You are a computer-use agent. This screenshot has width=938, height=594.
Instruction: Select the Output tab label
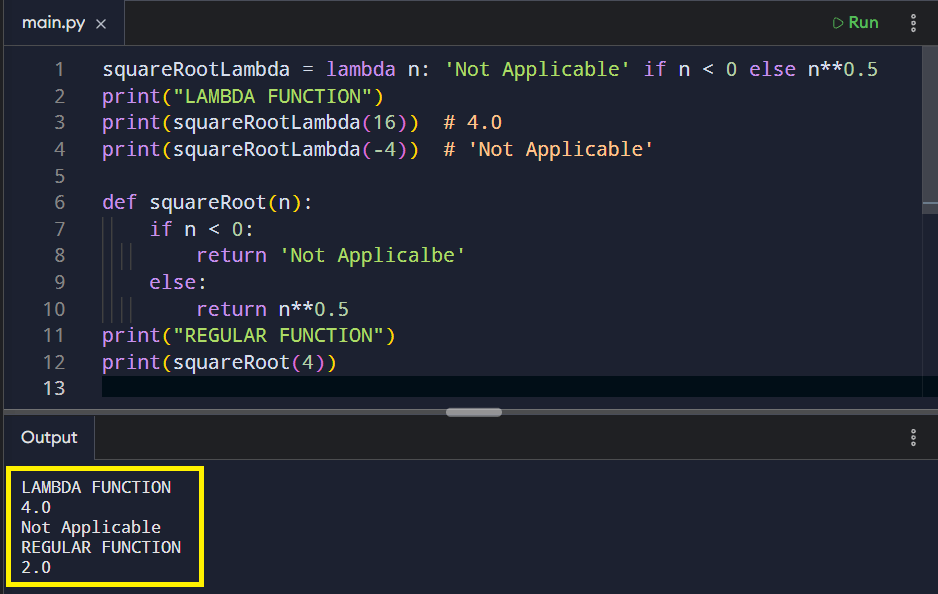point(47,437)
